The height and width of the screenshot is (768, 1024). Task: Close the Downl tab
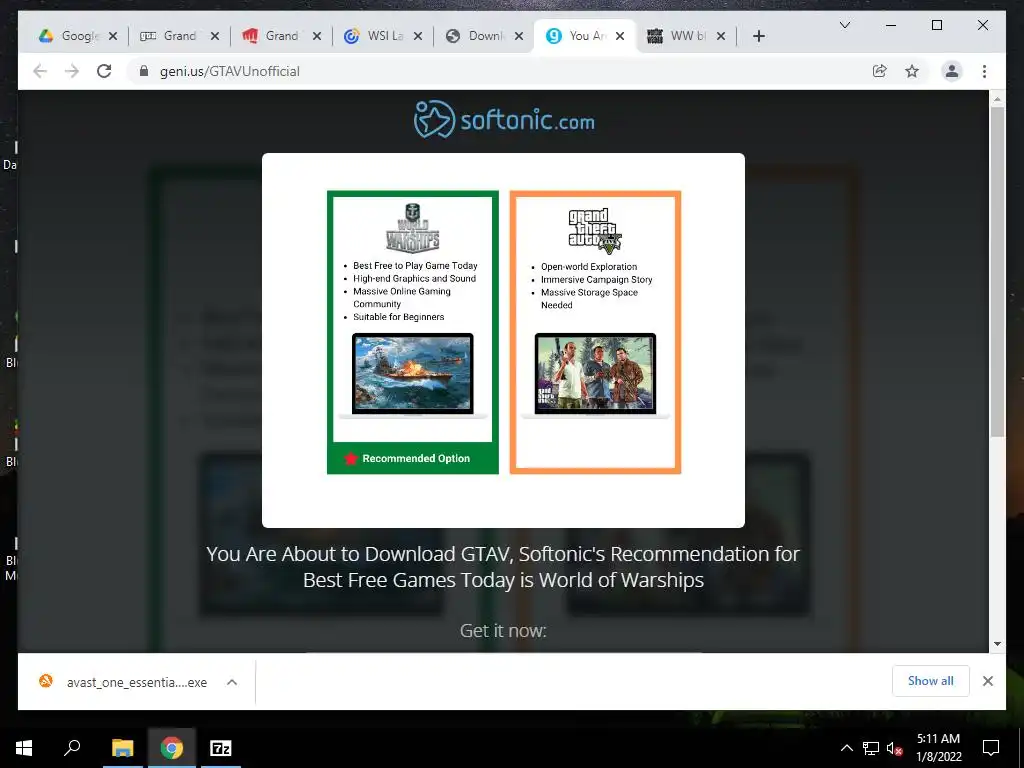[x=519, y=36]
